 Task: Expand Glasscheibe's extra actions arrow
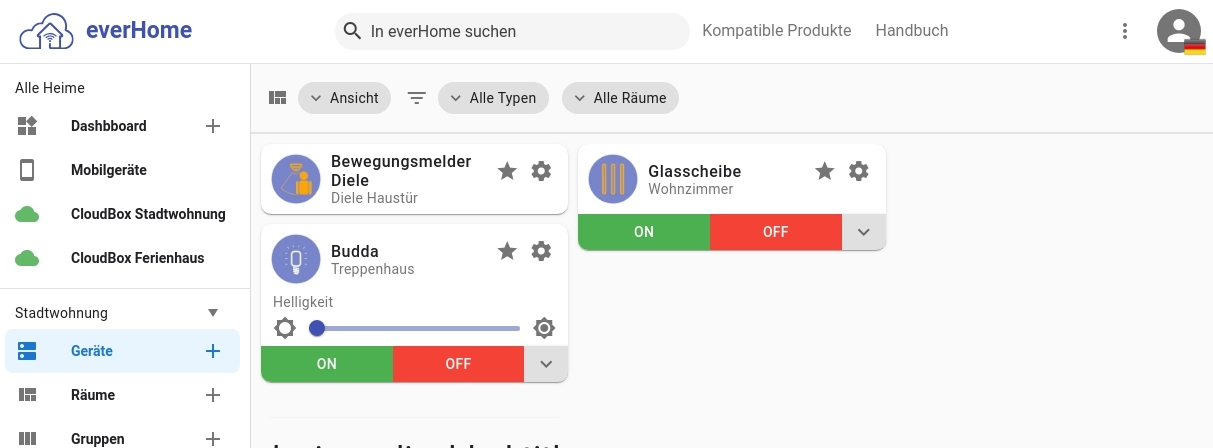click(864, 232)
